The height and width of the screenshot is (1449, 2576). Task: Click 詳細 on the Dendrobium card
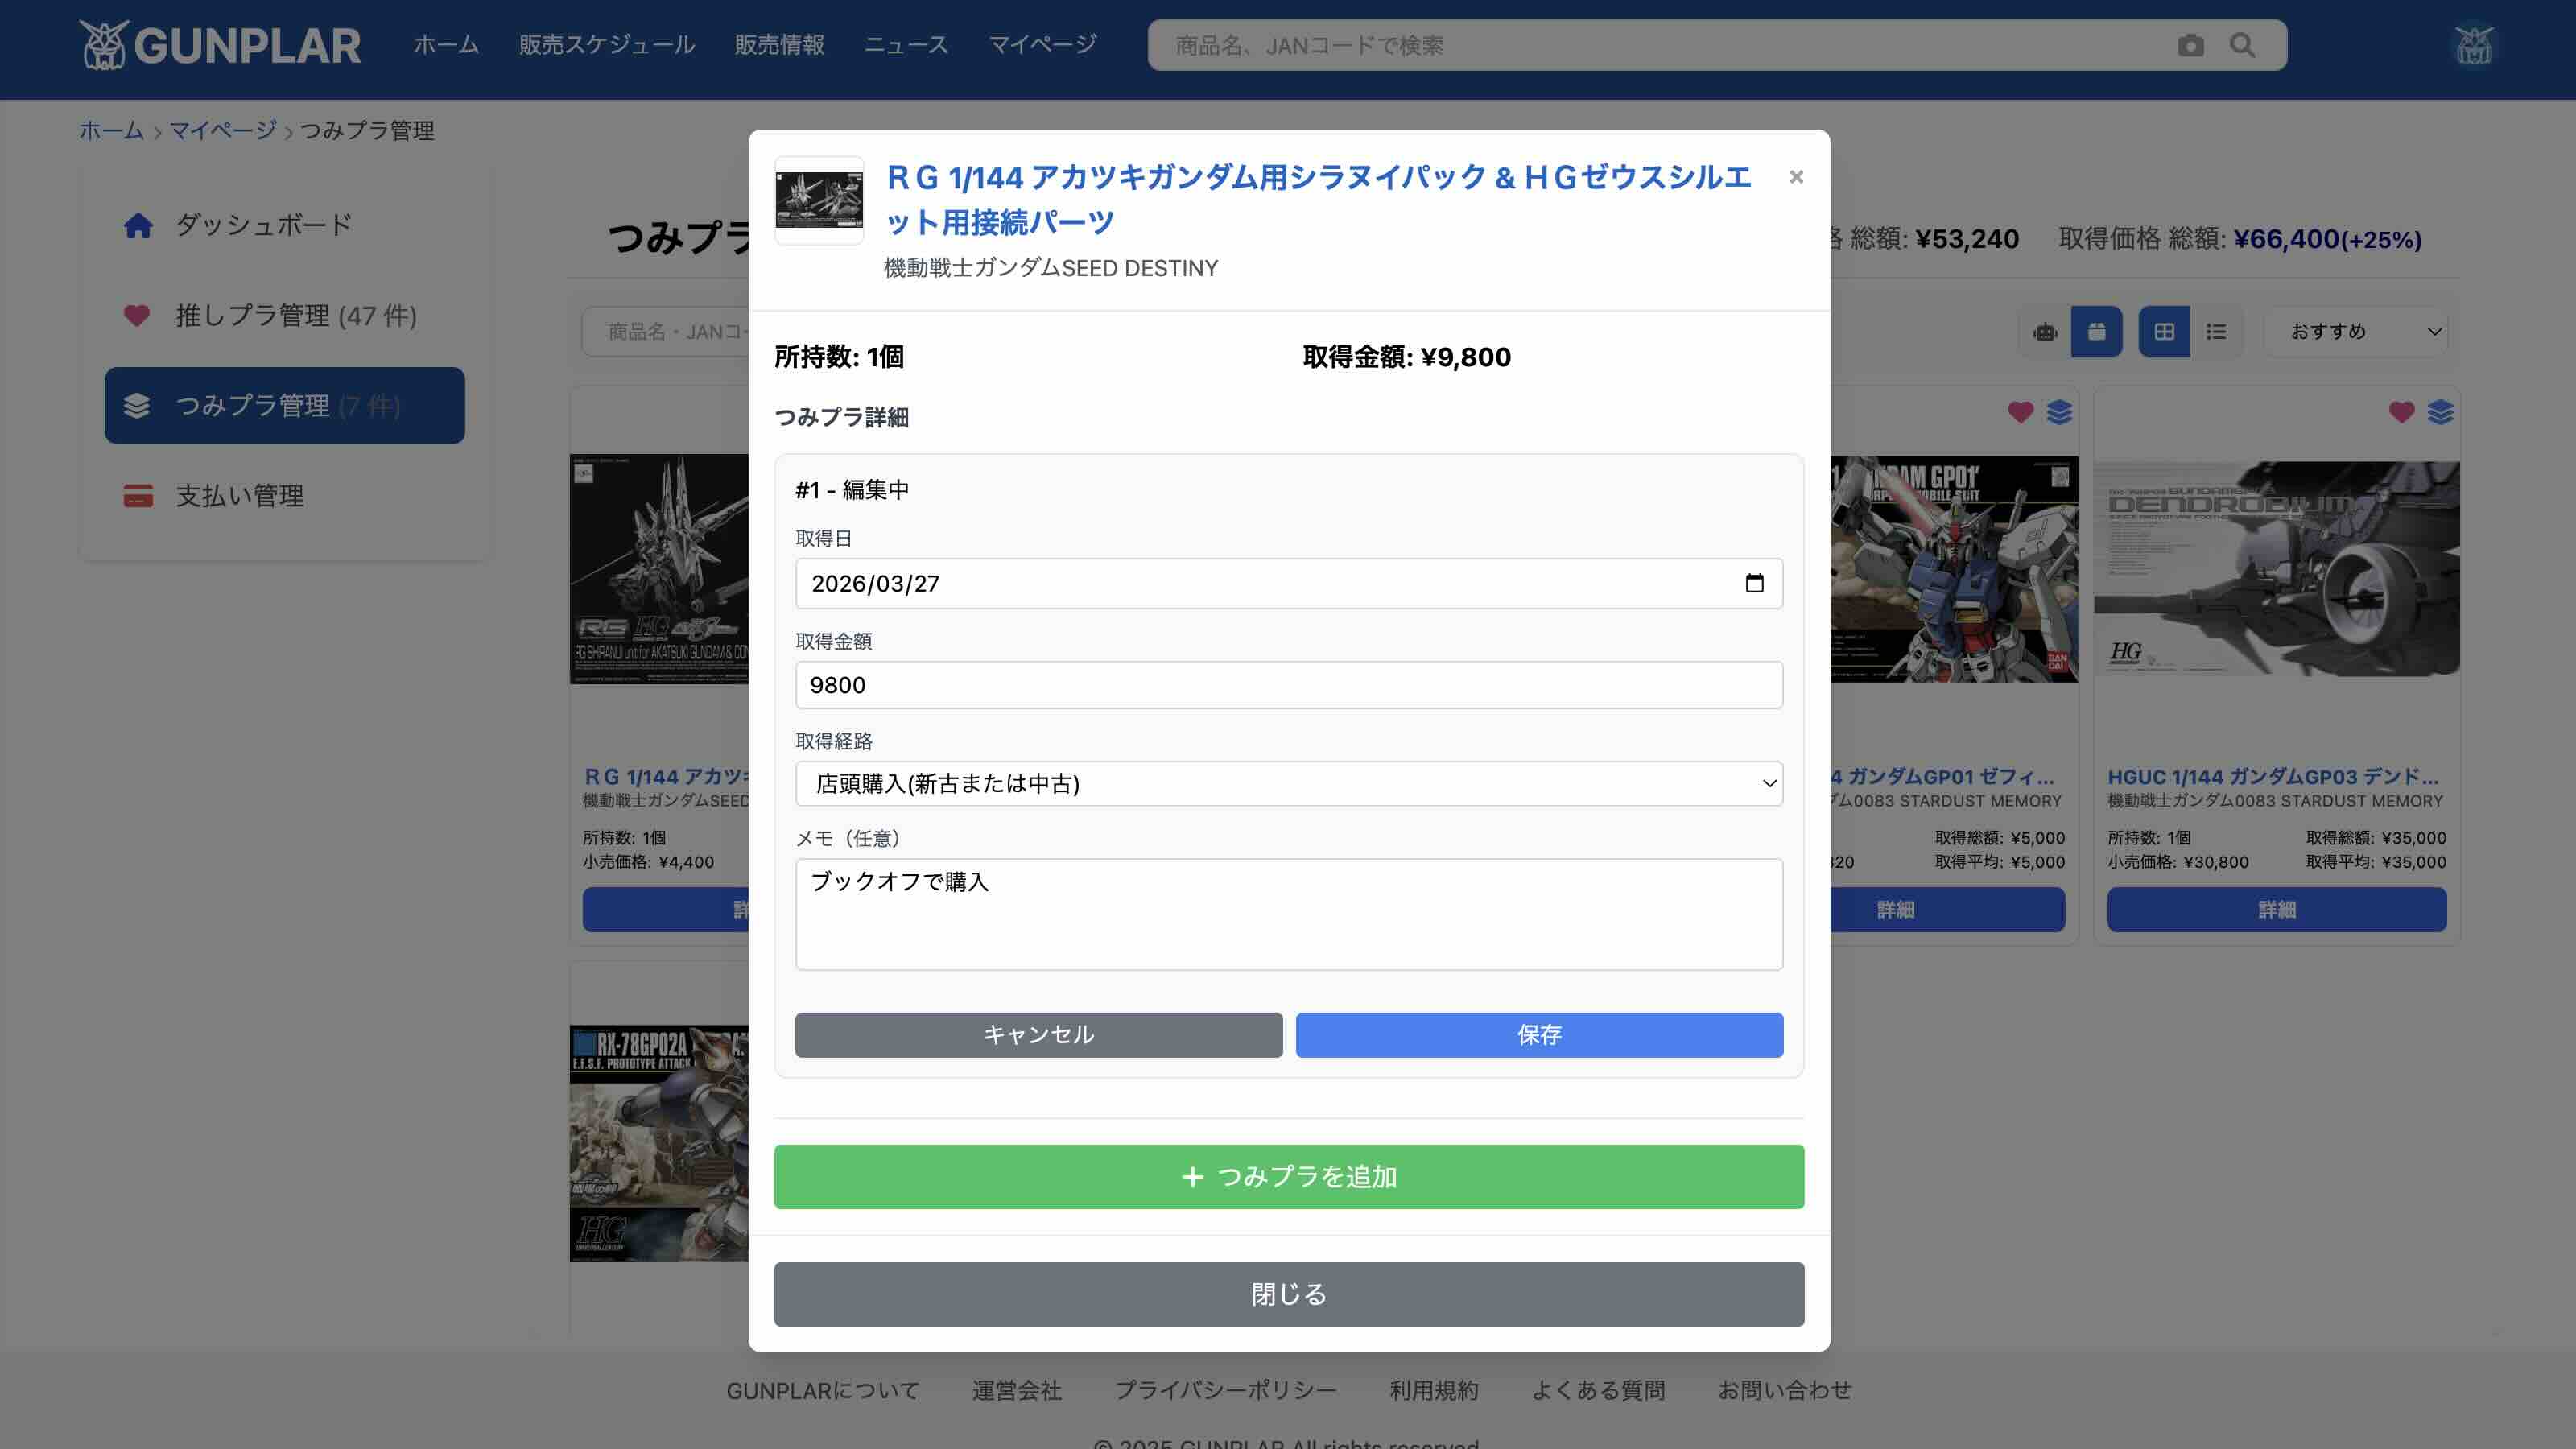pyautogui.click(x=2277, y=910)
